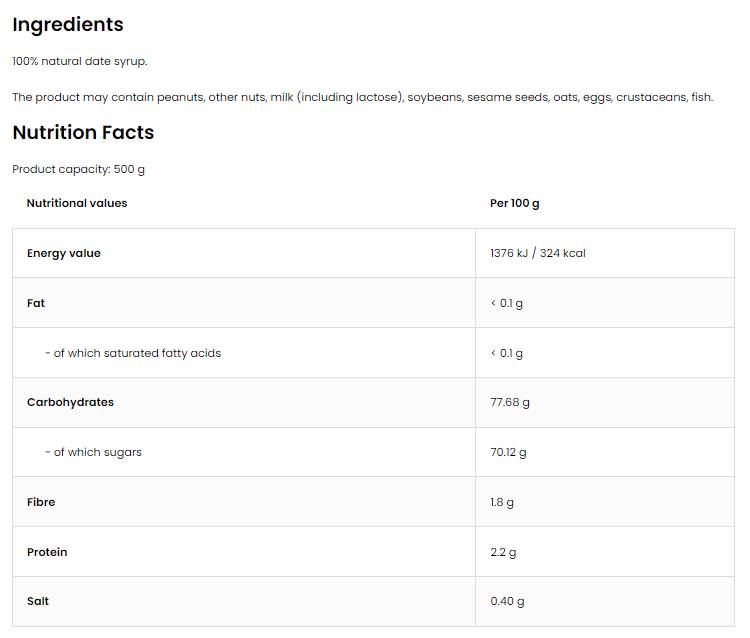
Task: Click the '1376 kJ / 324 kcal' value
Action: coord(538,253)
